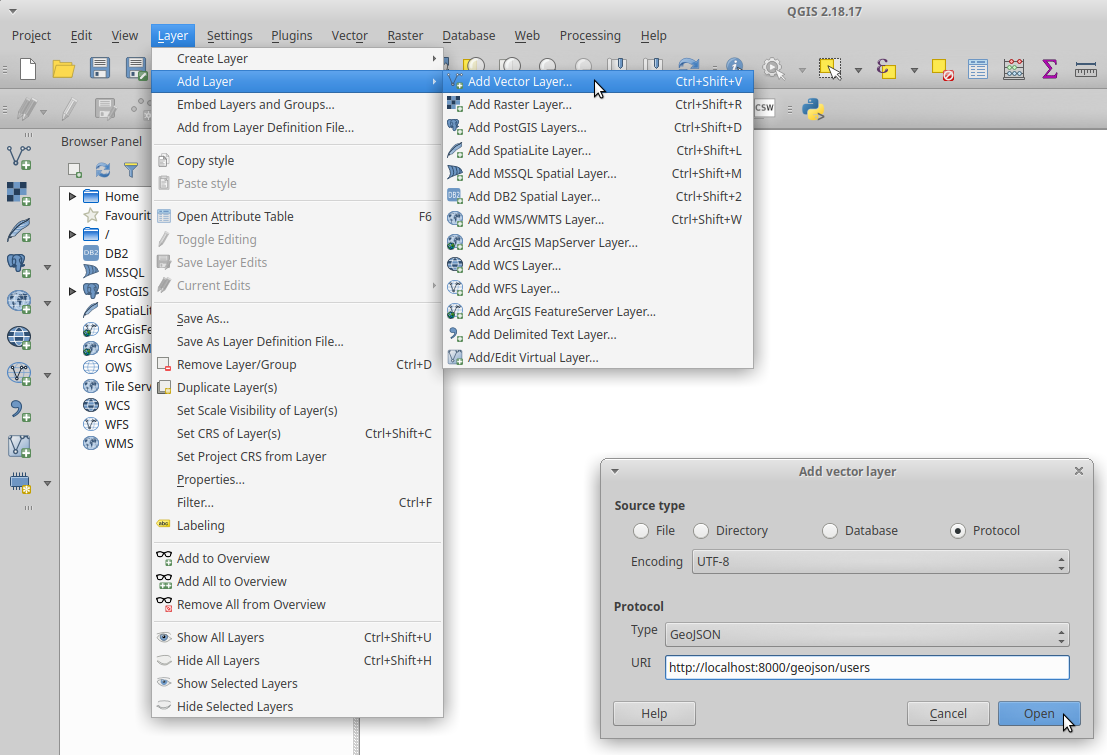The width and height of the screenshot is (1107, 755).
Task: Click the Browser Panel filter funnel icon
Action: click(x=131, y=170)
